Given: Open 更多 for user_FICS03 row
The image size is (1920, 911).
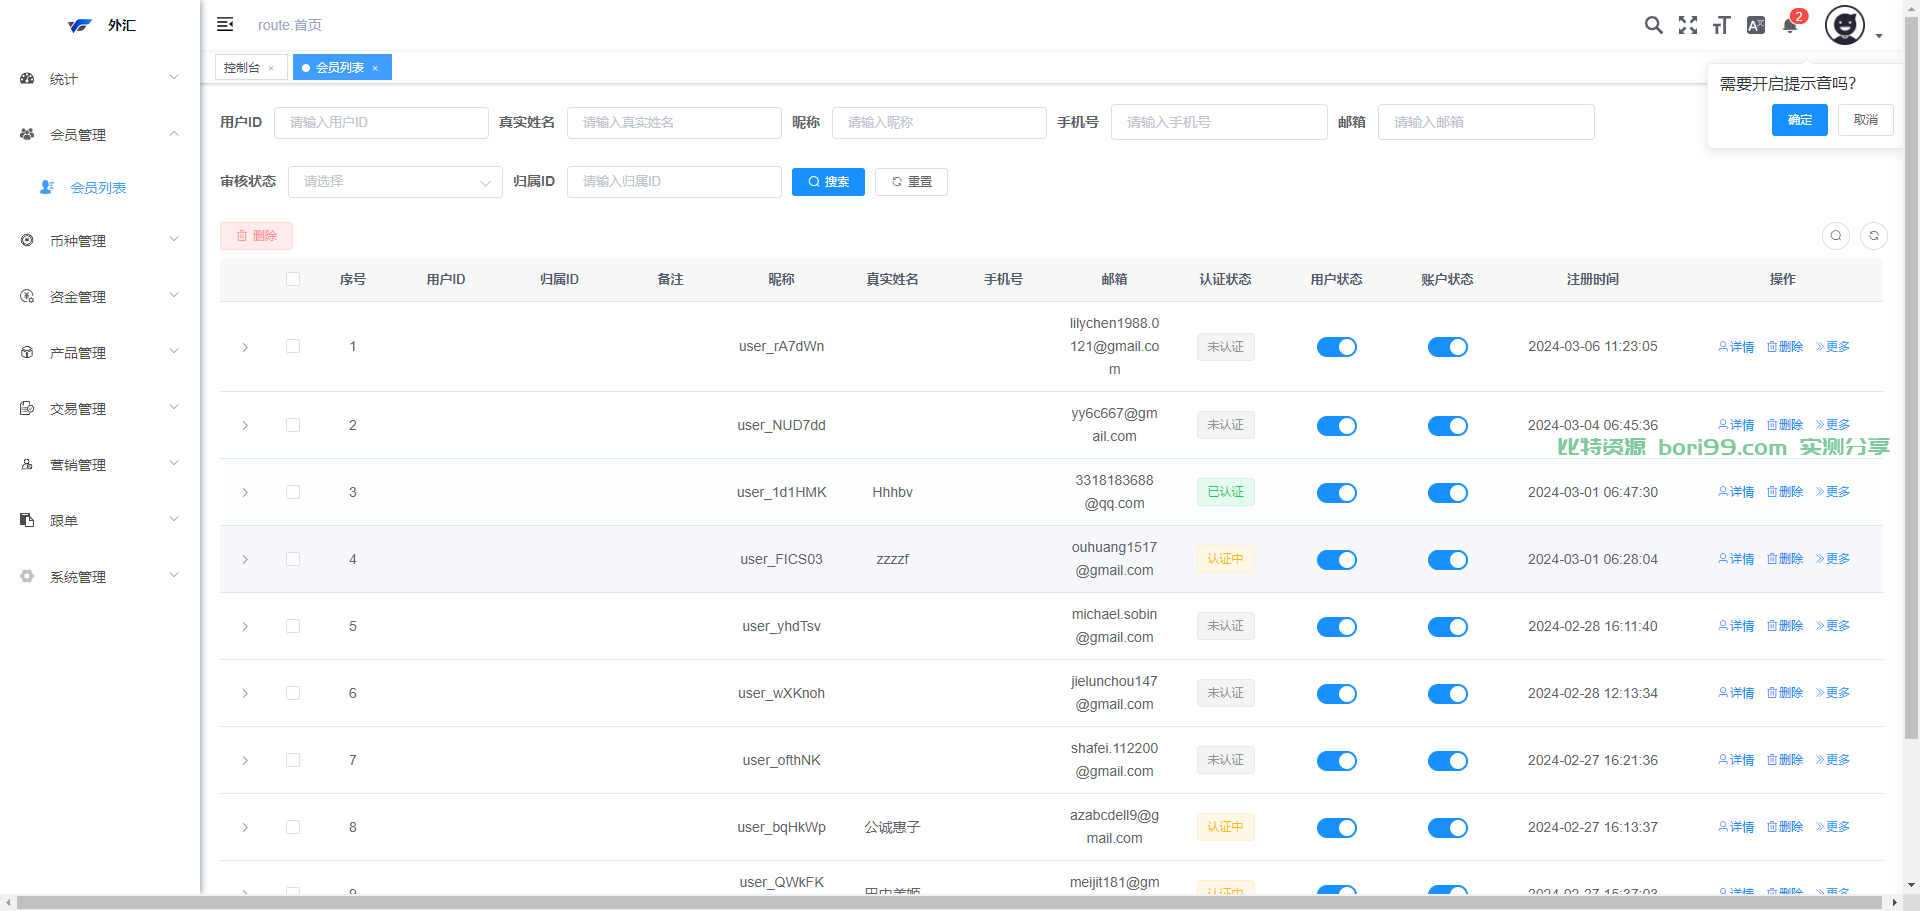Looking at the screenshot, I should (1833, 559).
